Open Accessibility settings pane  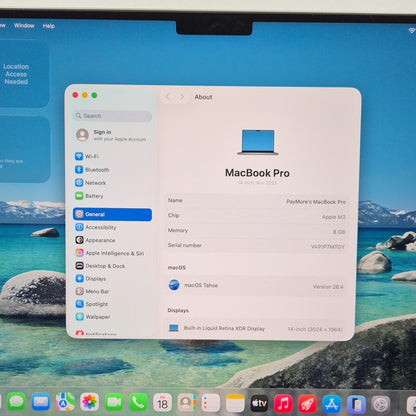[x=96, y=227]
